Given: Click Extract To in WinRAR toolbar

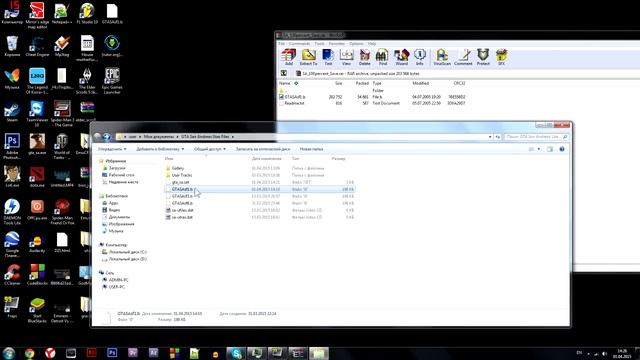Looking at the screenshot, I should [x=309, y=57].
